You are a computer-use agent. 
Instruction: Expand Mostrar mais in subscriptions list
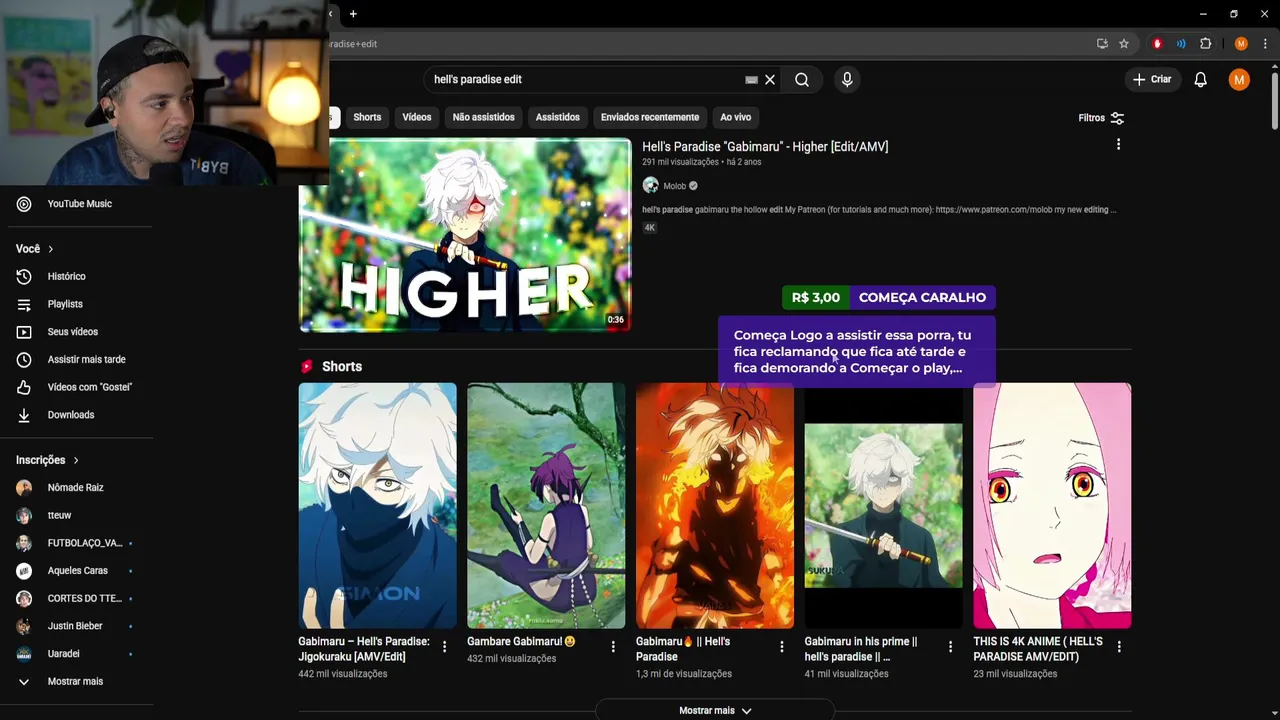[x=77, y=682]
